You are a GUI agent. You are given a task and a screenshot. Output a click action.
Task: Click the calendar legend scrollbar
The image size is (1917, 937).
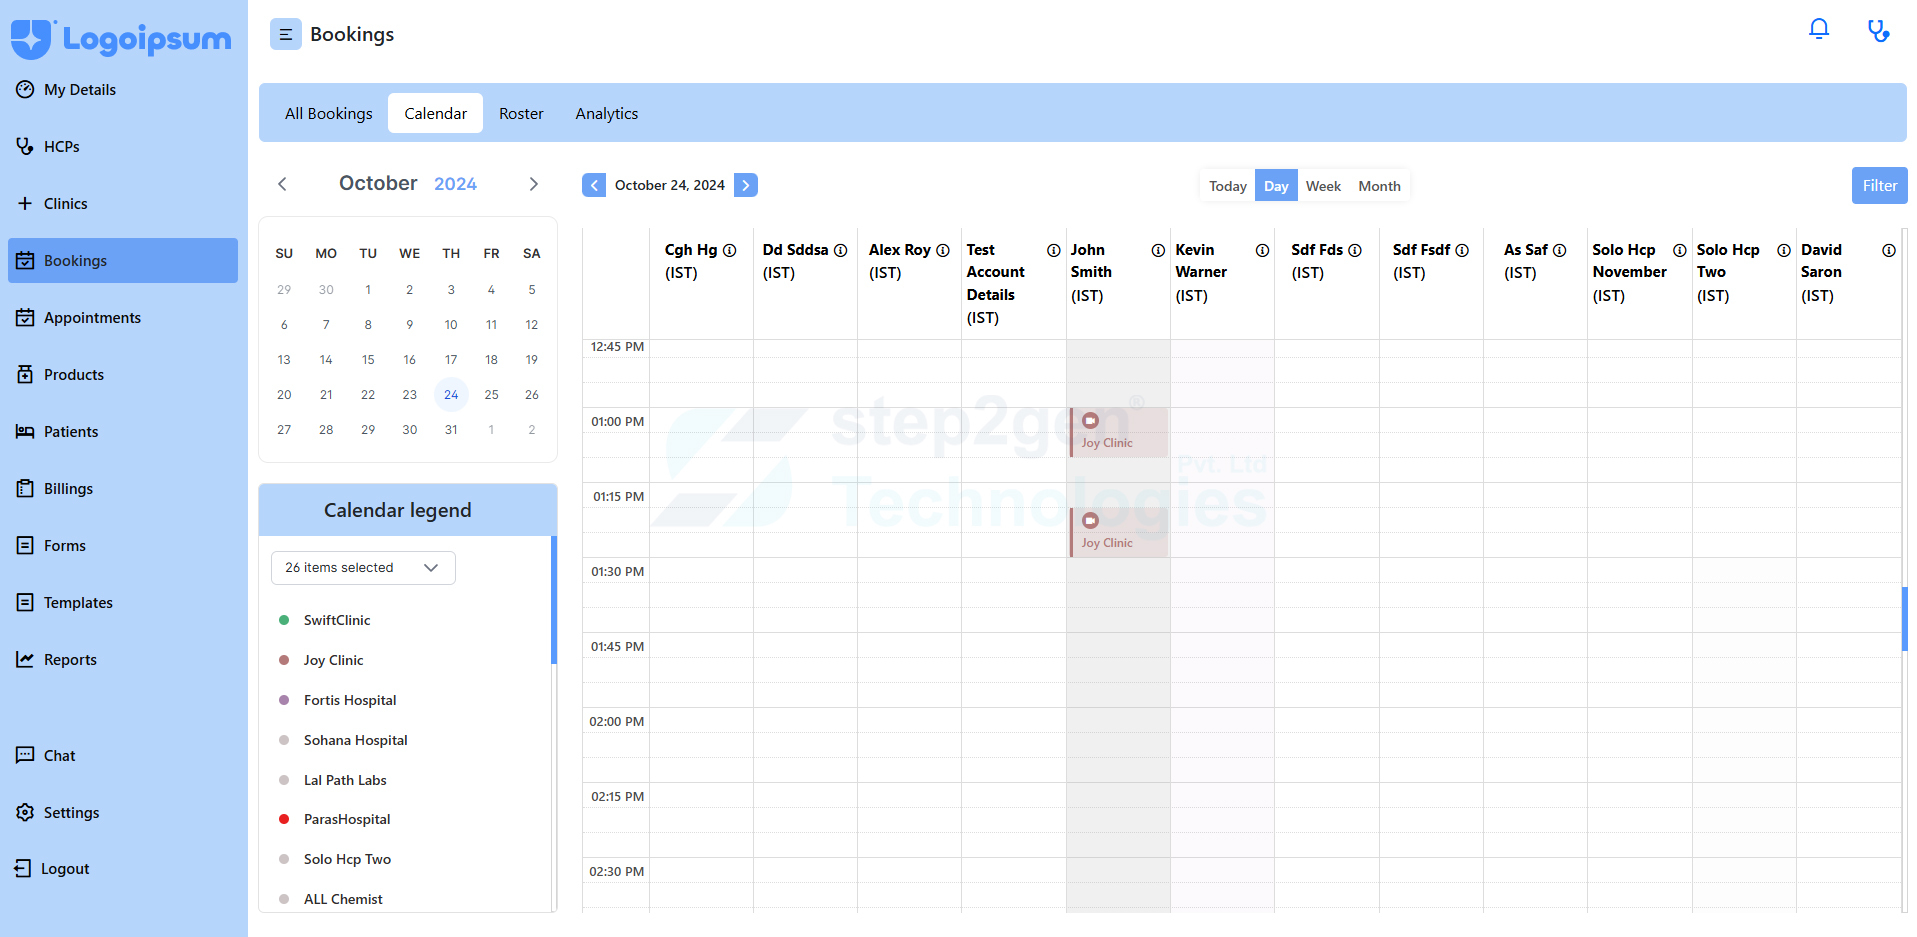tap(554, 600)
